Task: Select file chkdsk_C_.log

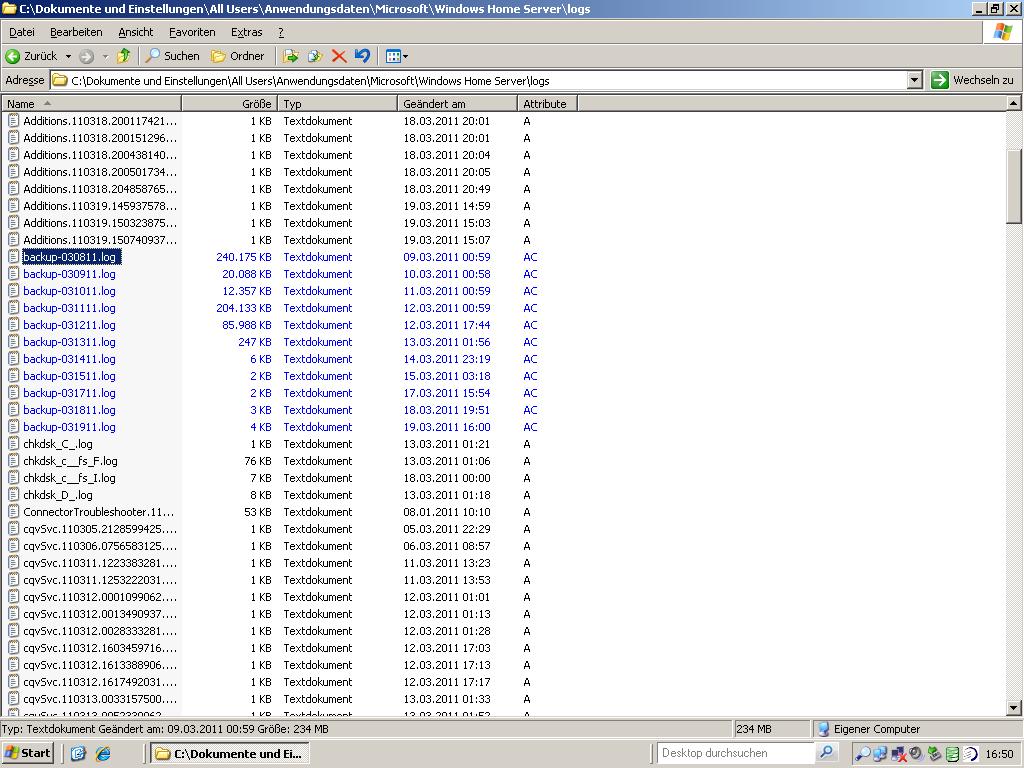Action: pyautogui.click(x=57, y=443)
